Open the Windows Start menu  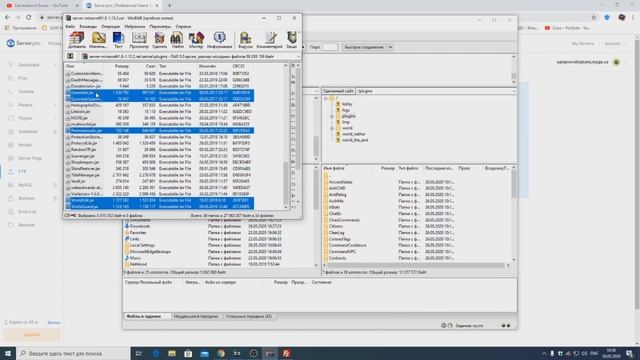pyautogui.click(x=8, y=353)
